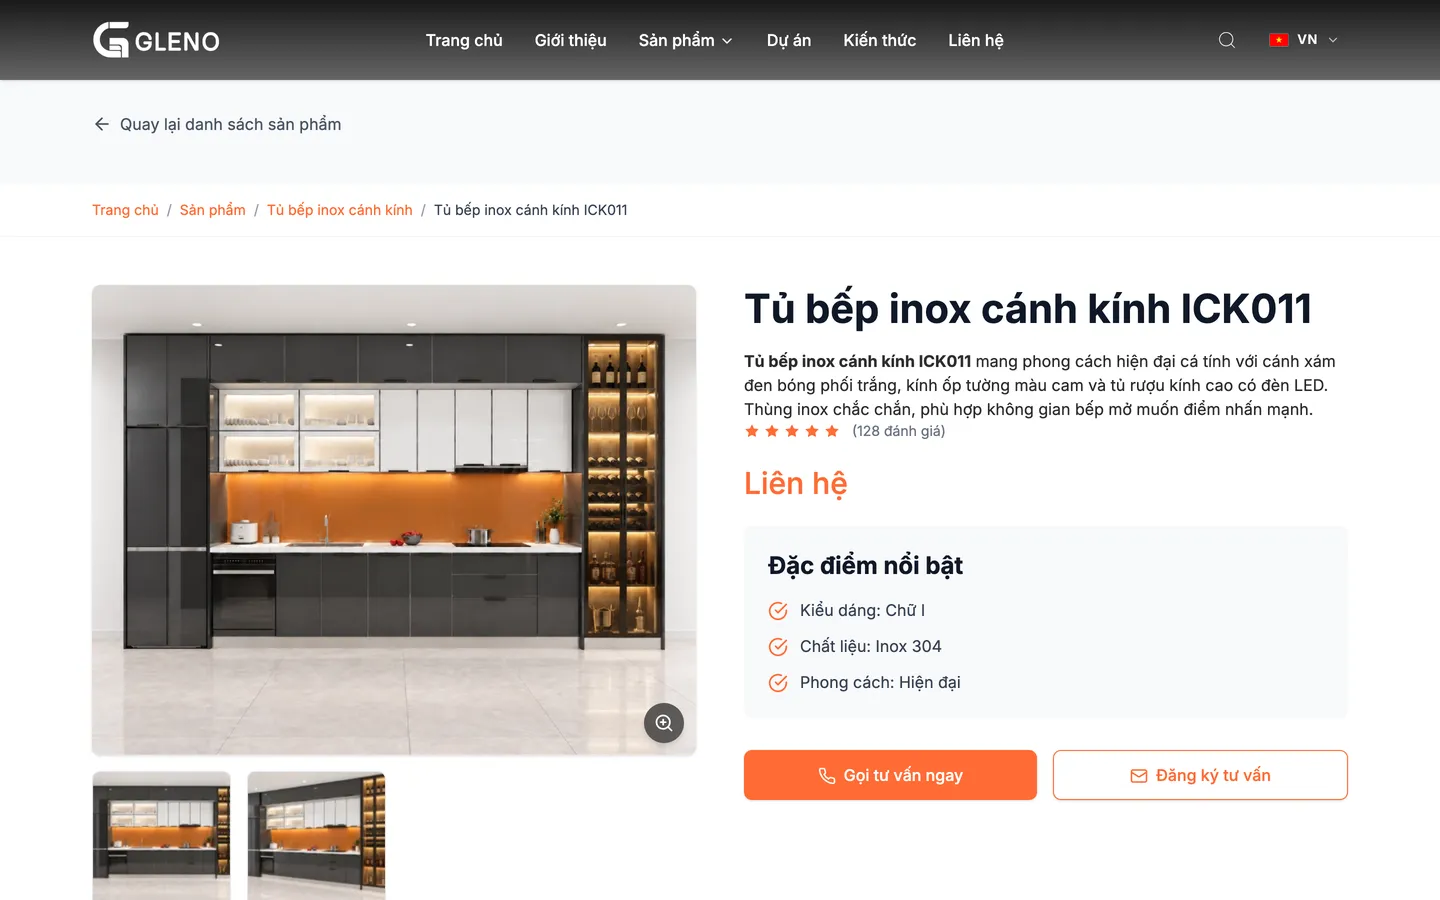The height and width of the screenshot is (900, 1440).
Task: Click Tủ bếp inox cánh kính breadcrumb
Action: (x=340, y=210)
